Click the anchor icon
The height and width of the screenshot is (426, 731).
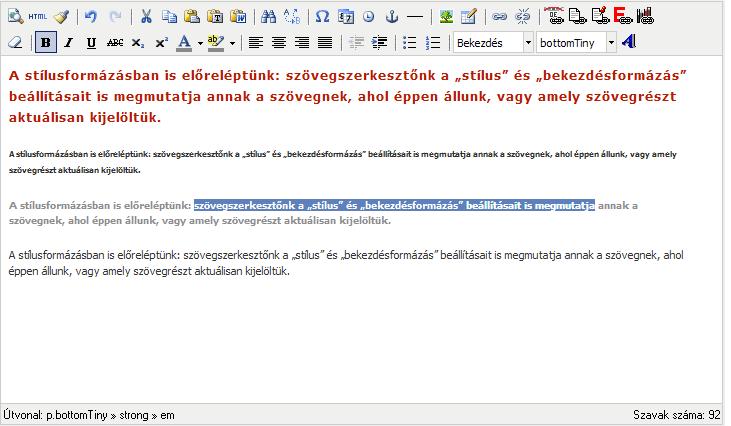[392, 17]
